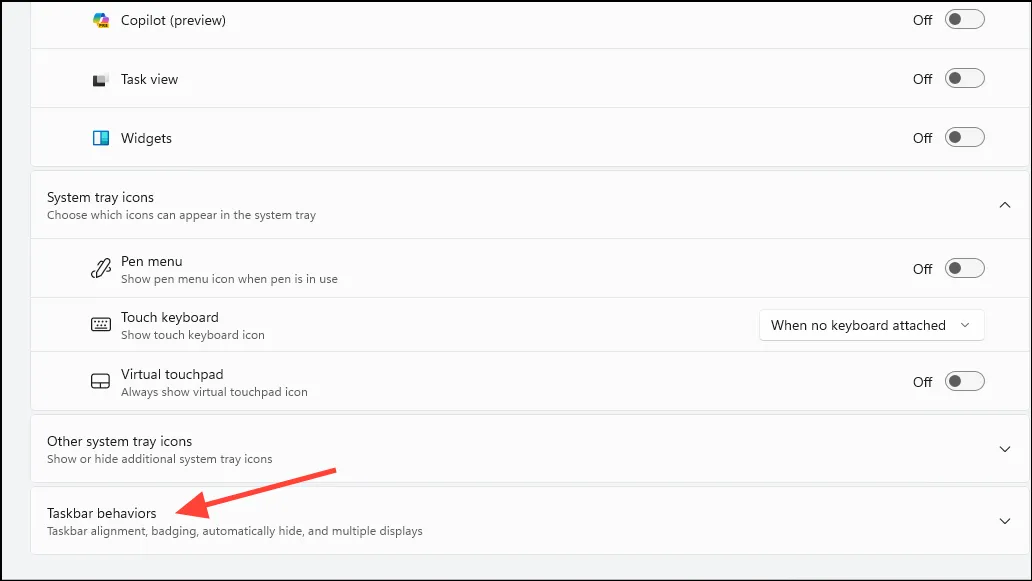Click the Other system tray icons heading

(x=119, y=442)
